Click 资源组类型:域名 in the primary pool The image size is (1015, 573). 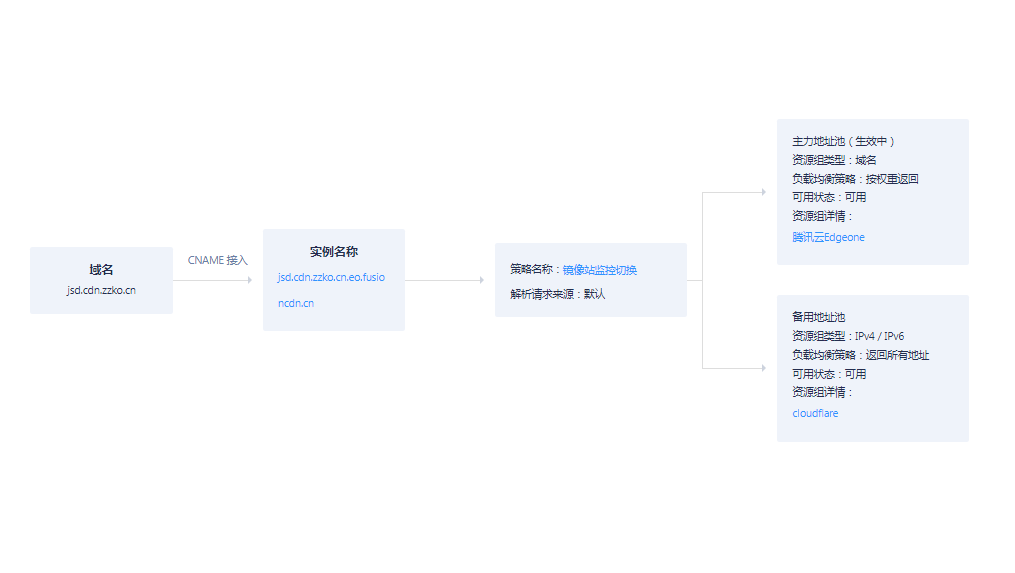coord(834,160)
